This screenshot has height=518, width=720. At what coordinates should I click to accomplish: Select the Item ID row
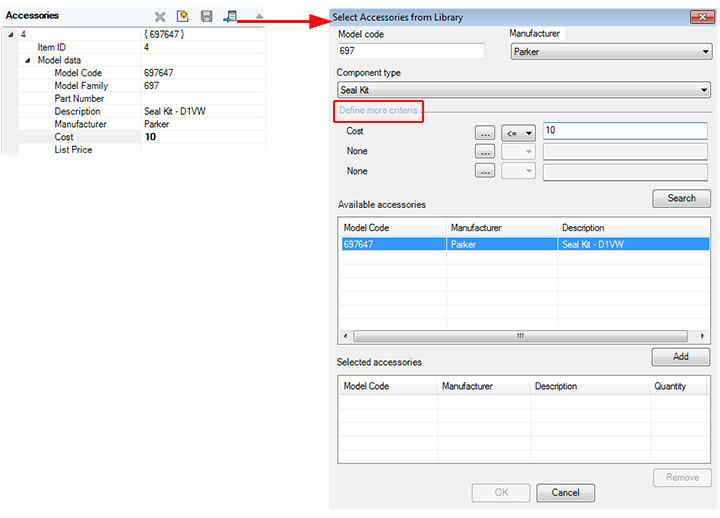click(x=141, y=47)
